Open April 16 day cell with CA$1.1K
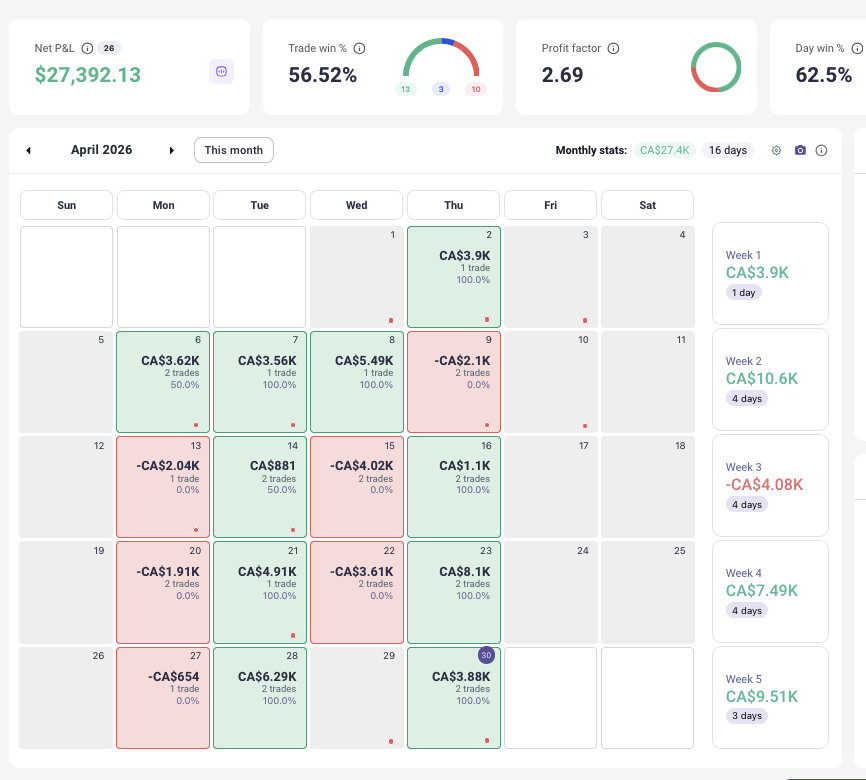Screen dimensions: 866x780 [x=453, y=487]
